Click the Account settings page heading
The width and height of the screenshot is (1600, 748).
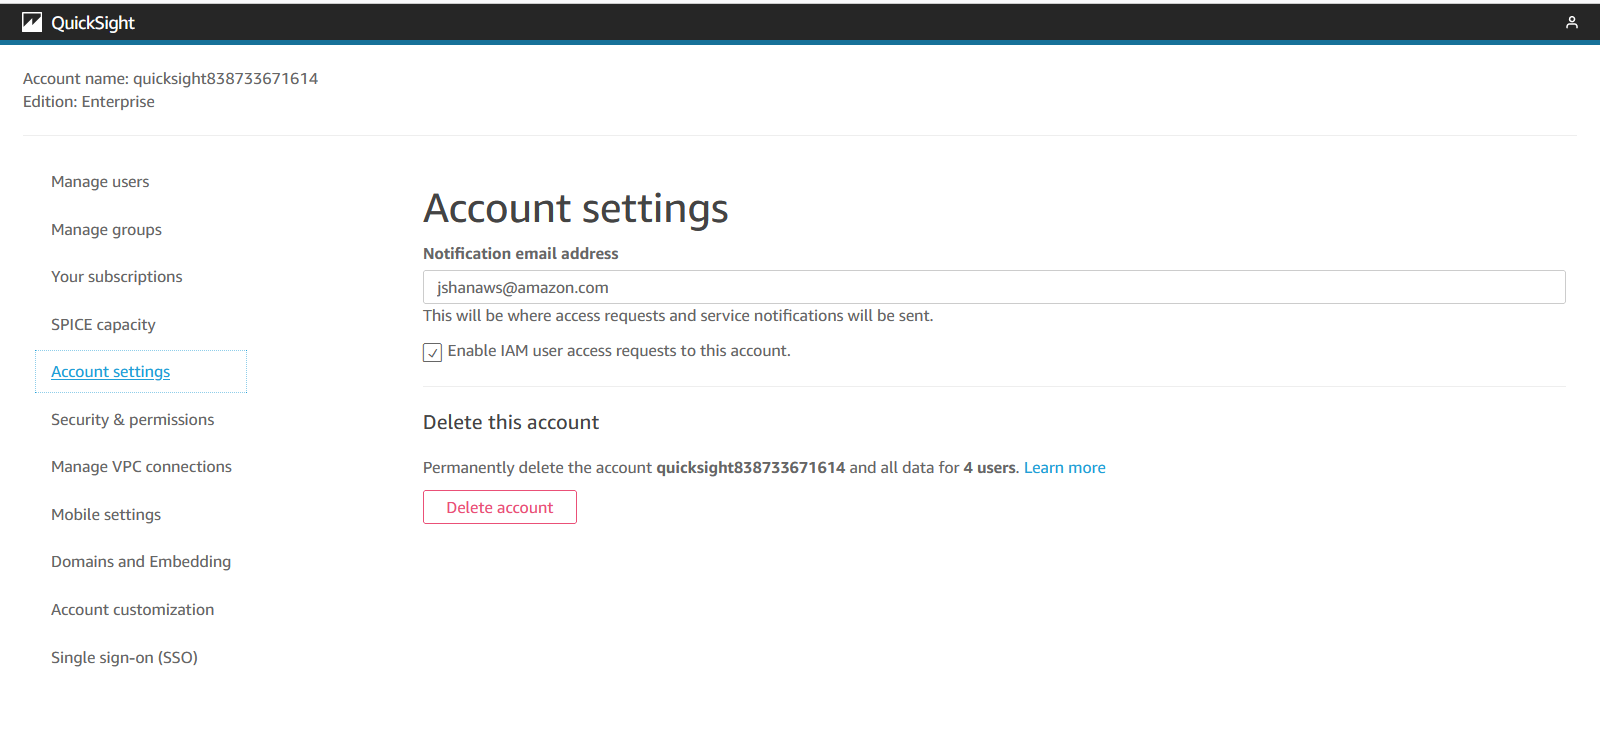tap(576, 209)
